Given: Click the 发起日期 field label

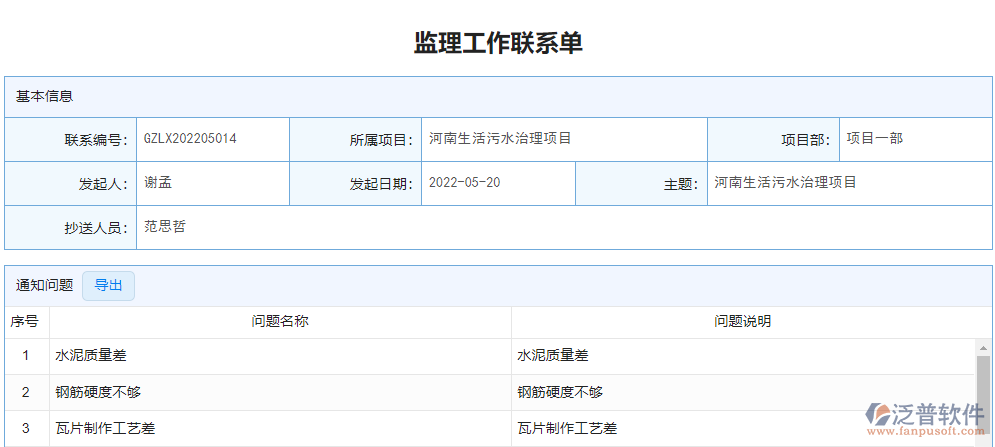Looking at the screenshot, I should pos(381,185).
